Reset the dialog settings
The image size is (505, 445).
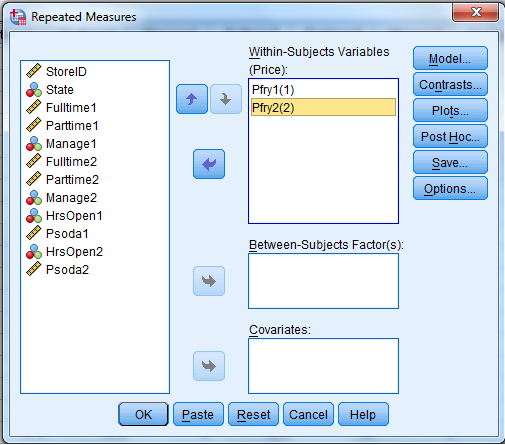(x=253, y=414)
